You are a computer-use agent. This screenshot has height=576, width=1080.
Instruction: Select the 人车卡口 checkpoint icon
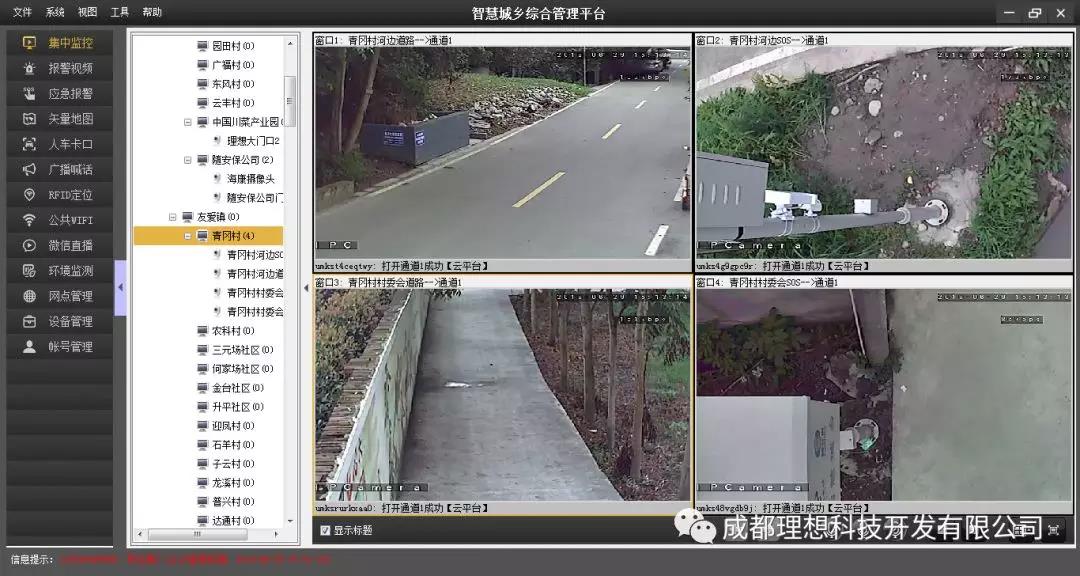[29, 144]
